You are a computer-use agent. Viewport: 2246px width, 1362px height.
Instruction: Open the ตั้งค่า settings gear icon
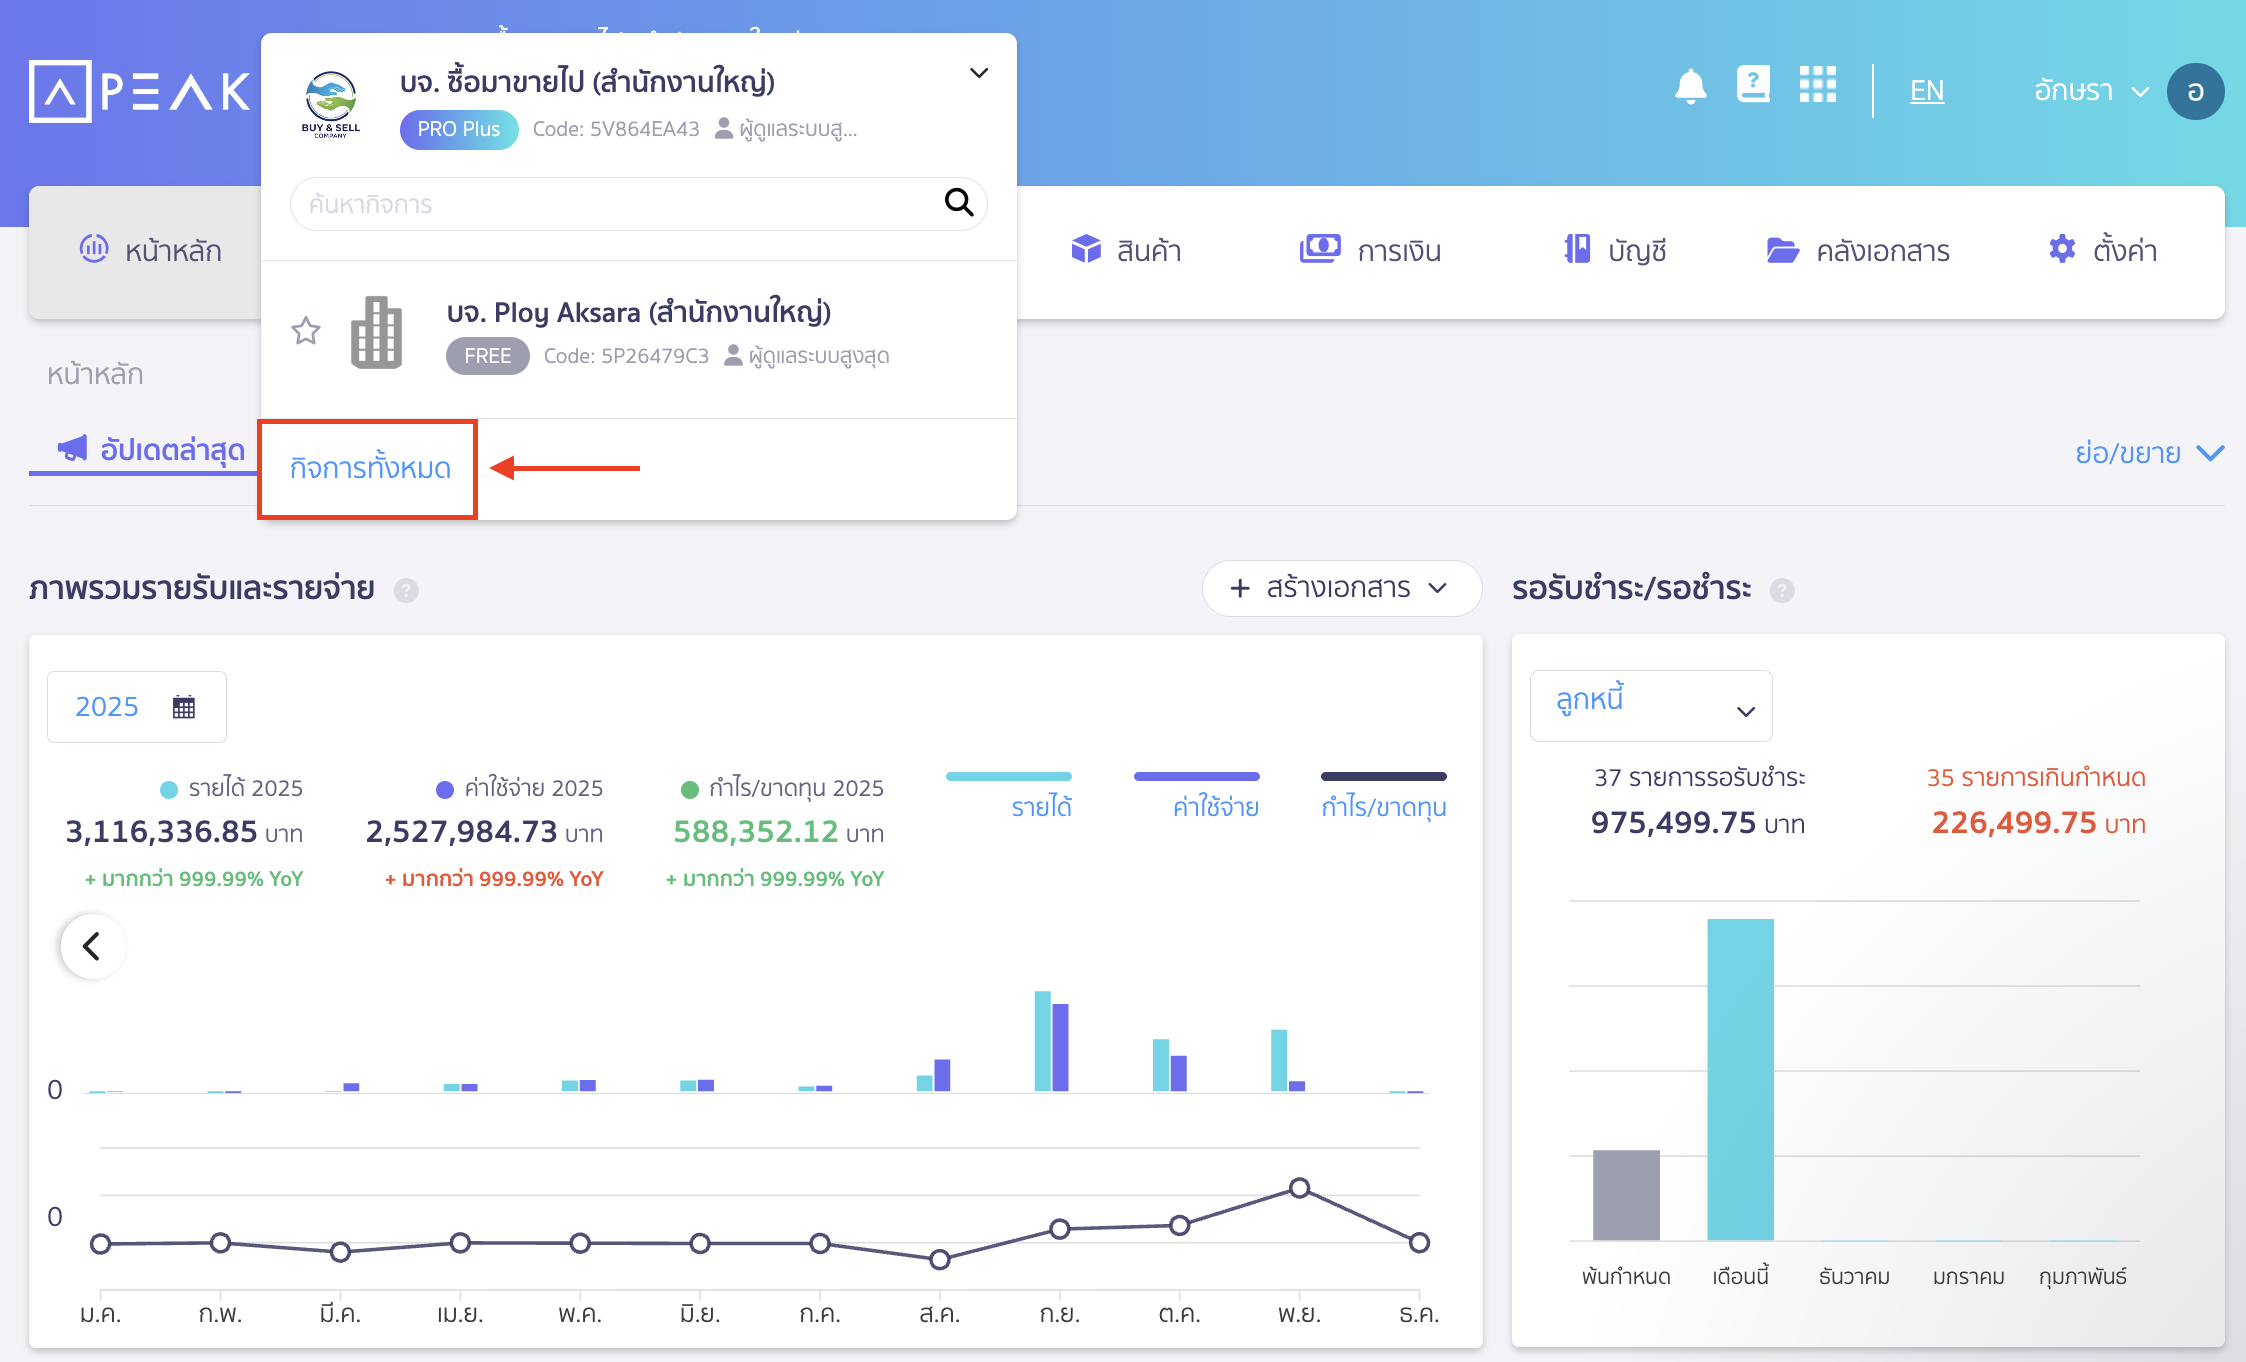(2060, 249)
